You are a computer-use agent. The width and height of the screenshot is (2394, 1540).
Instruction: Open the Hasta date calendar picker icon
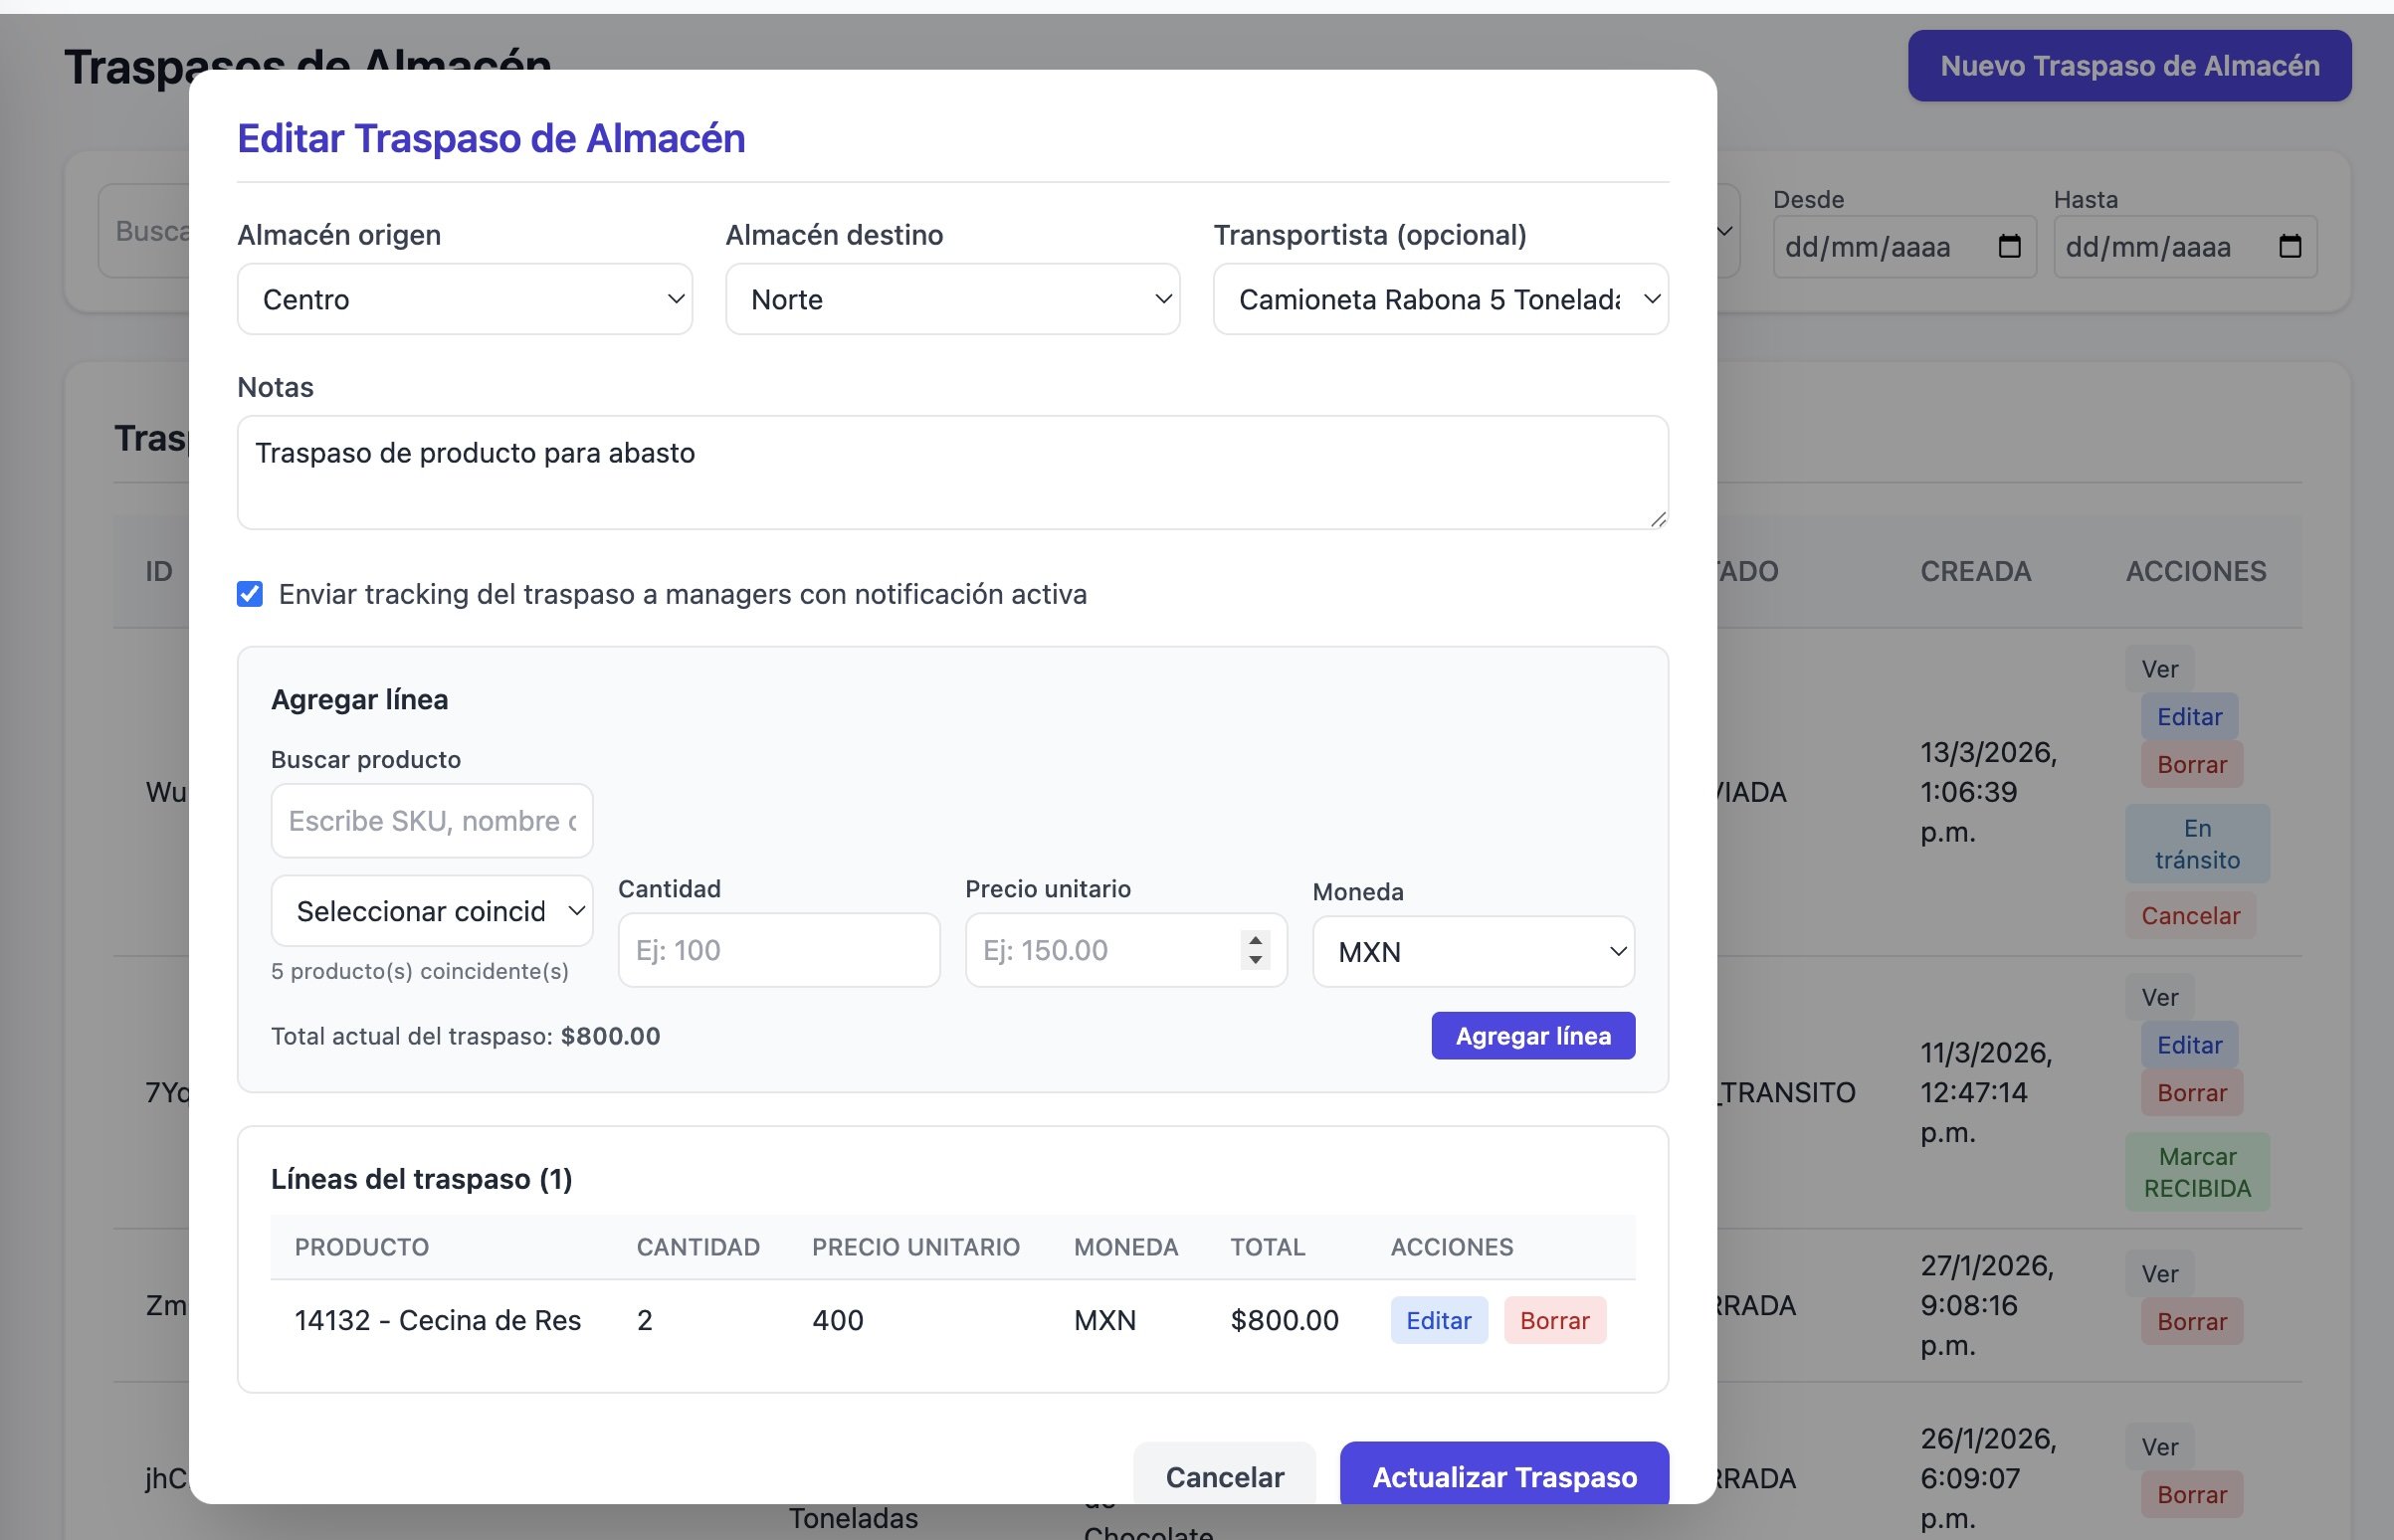[x=2289, y=246]
